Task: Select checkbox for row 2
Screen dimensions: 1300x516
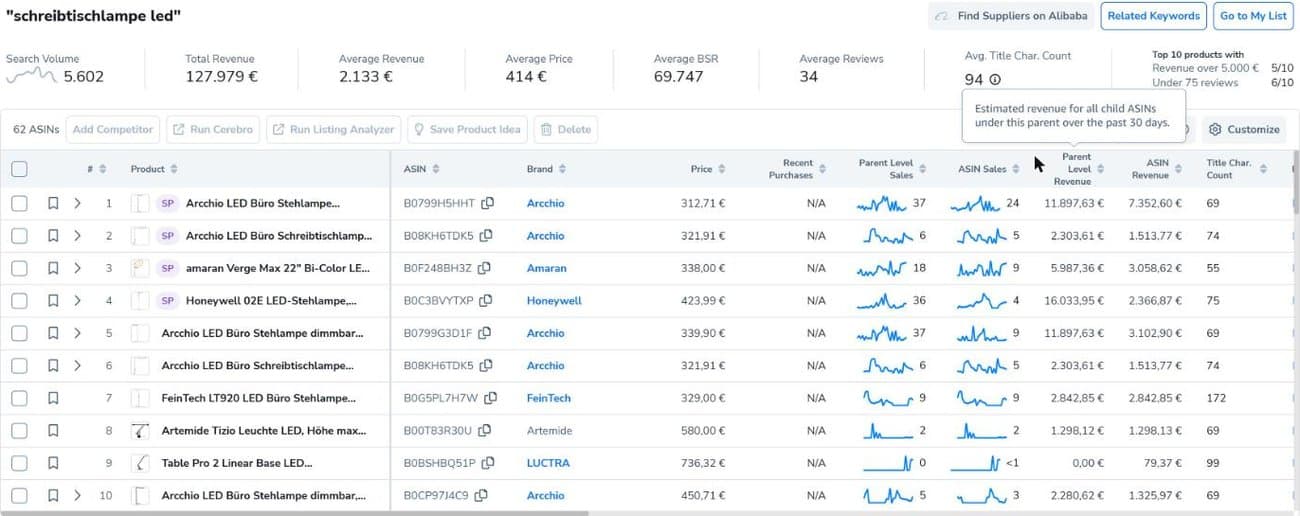Action: coord(19,236)
